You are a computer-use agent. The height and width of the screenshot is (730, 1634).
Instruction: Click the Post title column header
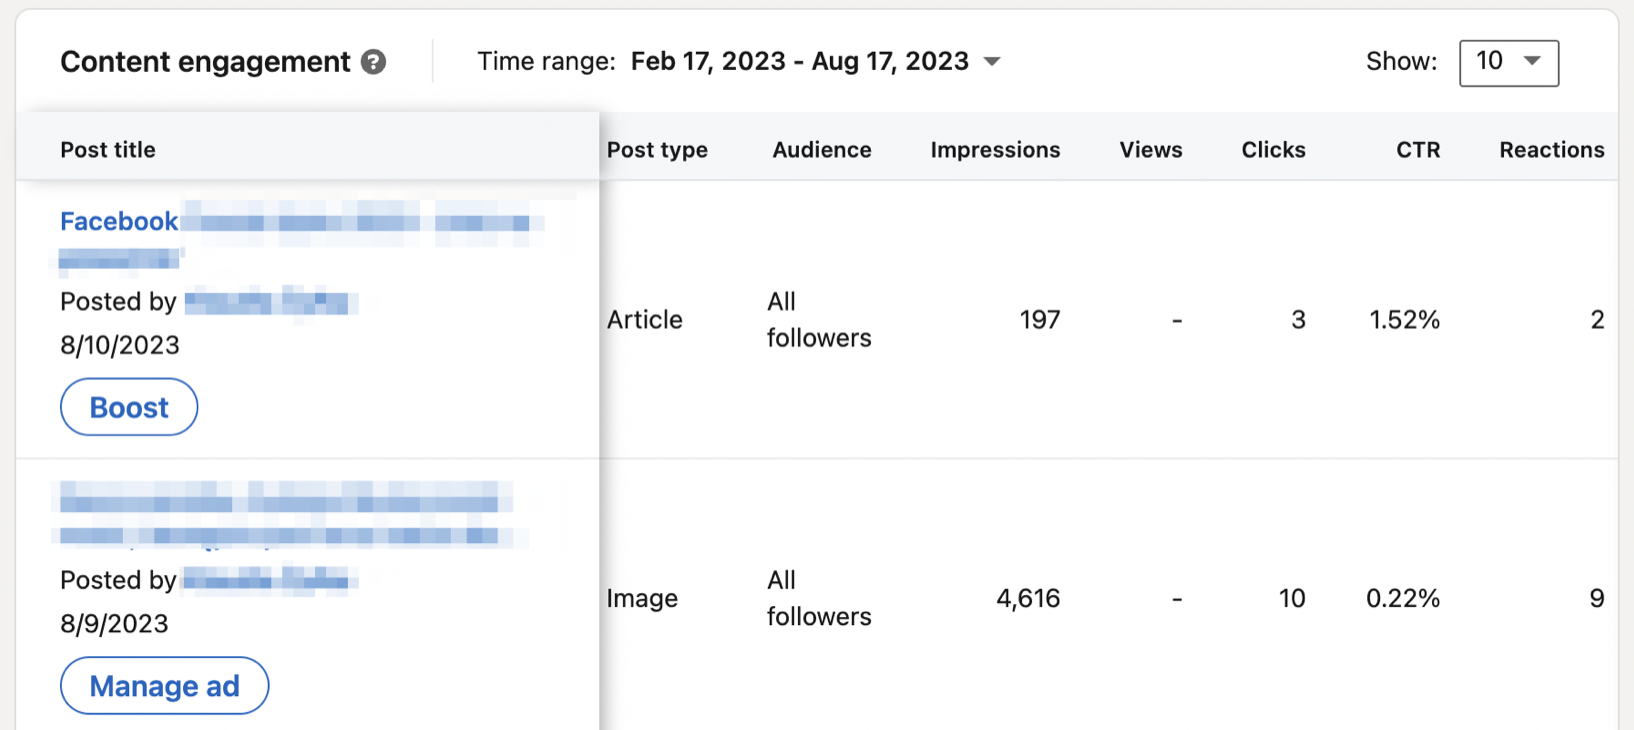tap(108, 150)
